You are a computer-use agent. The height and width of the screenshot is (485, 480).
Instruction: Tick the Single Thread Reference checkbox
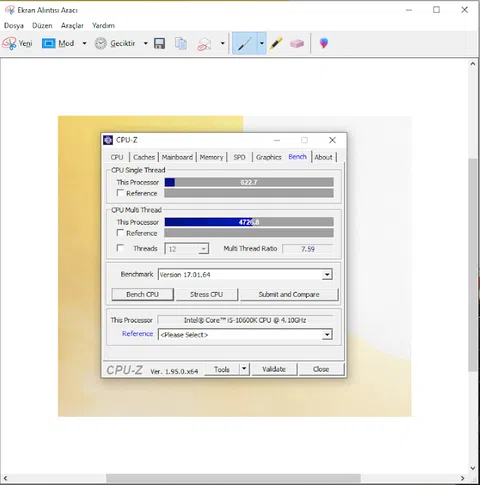click(120, 193)
